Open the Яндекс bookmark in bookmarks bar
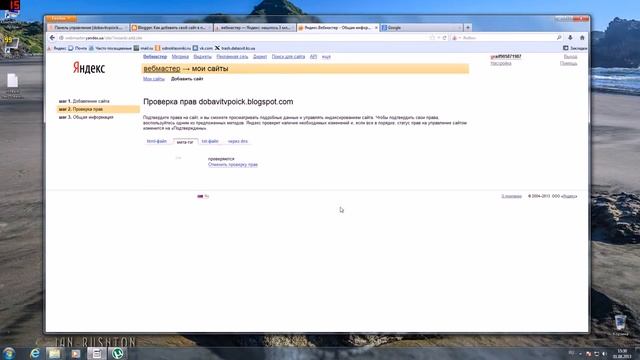640x360 pixels. point(57,48)
